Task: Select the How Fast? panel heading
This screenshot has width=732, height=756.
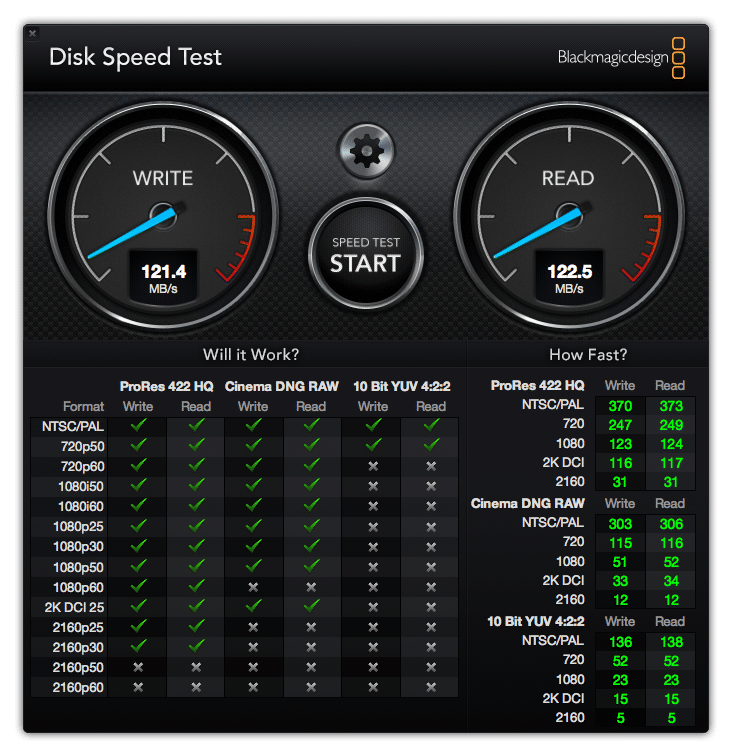Action: [x=588, y=354]
